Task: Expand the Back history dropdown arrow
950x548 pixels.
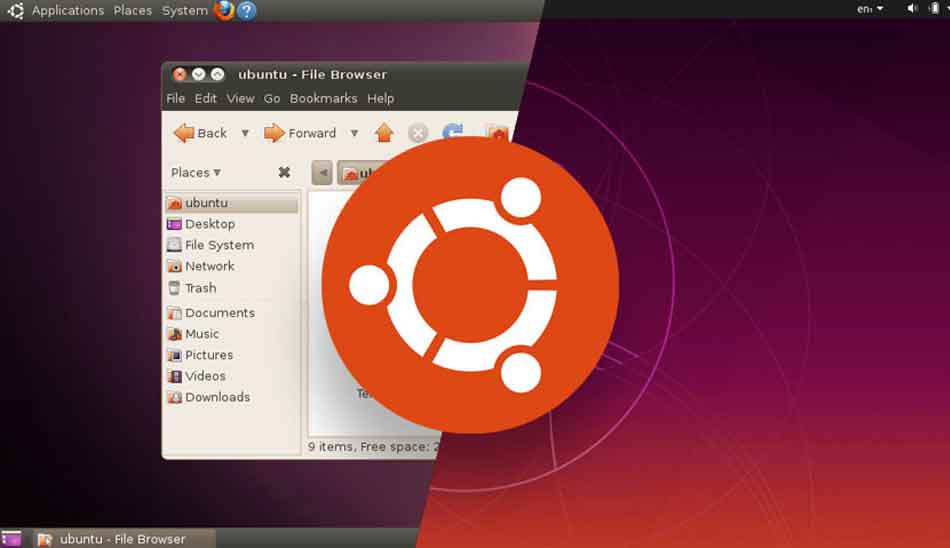Action: click(245, 133)
